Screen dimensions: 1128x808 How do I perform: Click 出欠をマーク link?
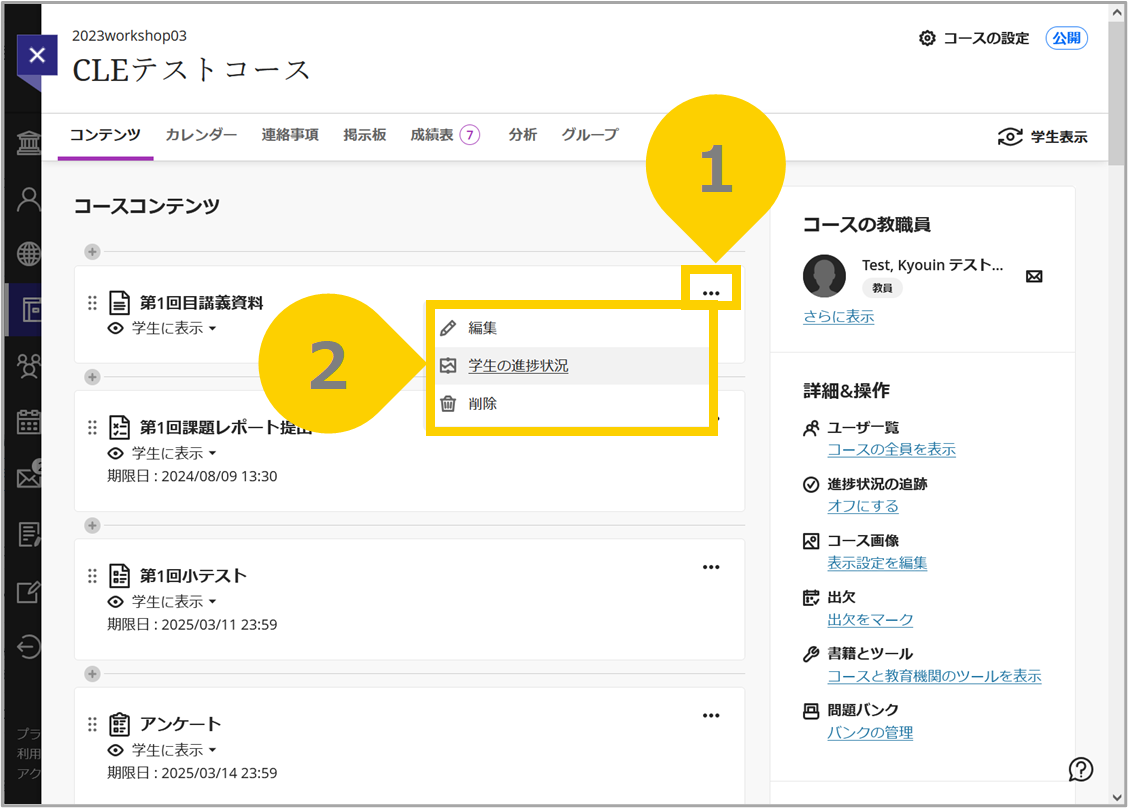(x=870, y=619)
